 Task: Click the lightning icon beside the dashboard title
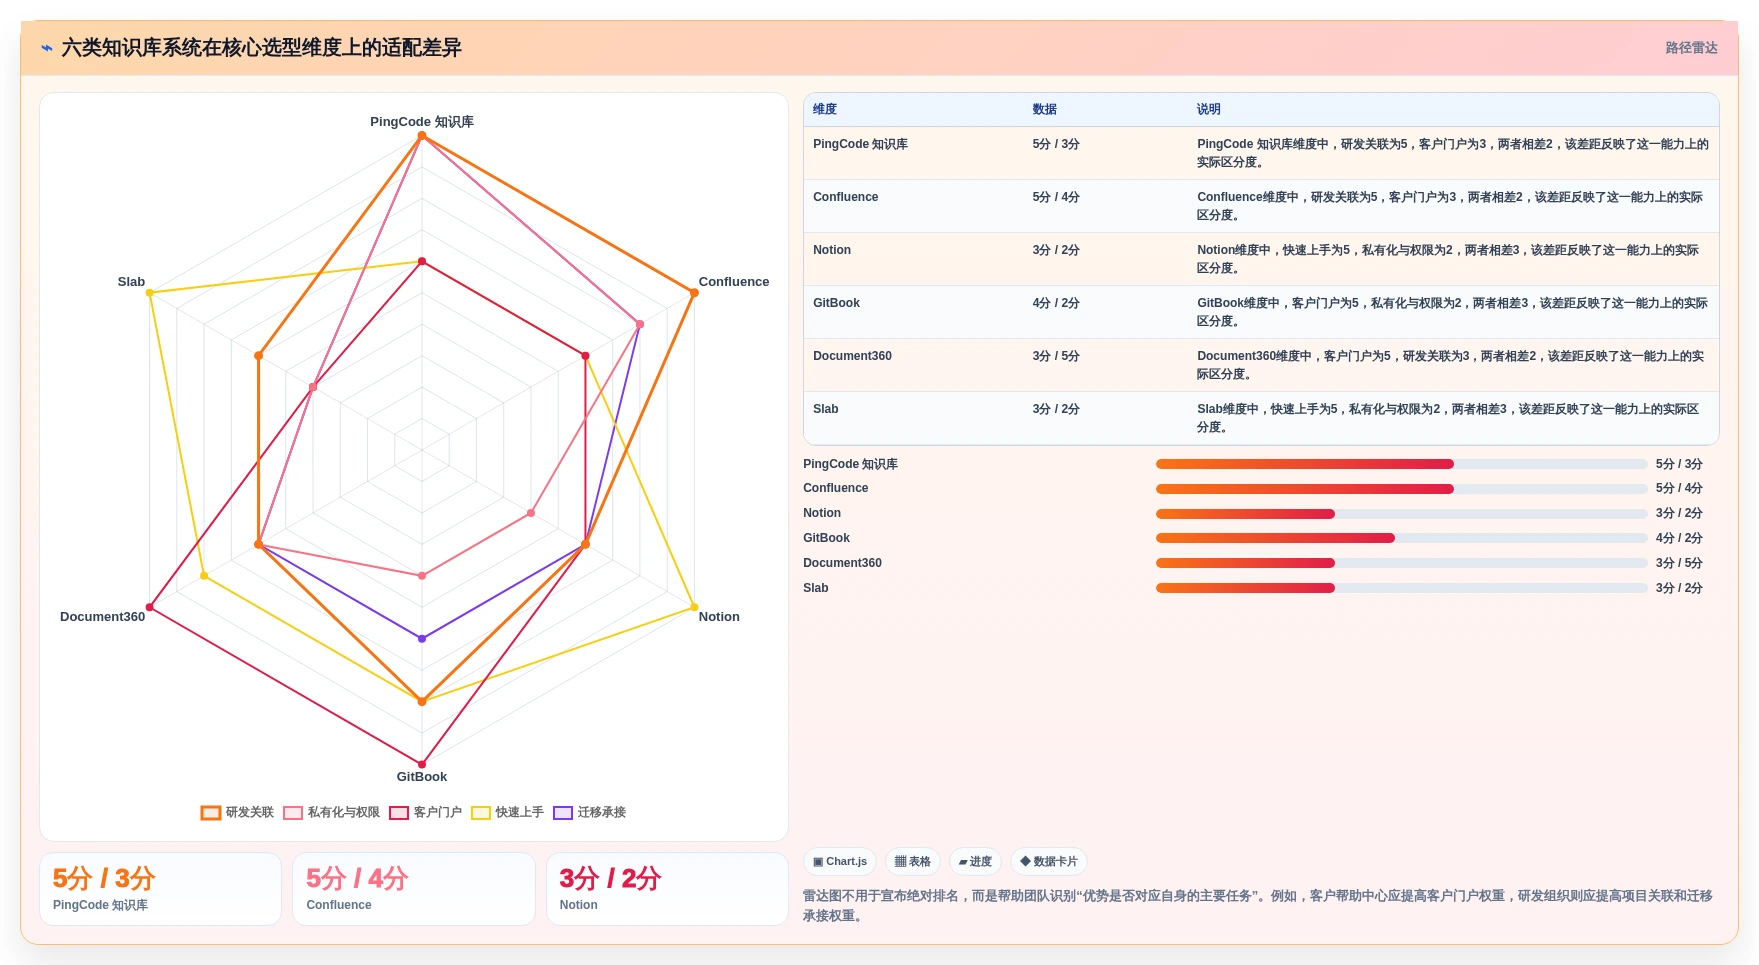click(x=47, y=48)
